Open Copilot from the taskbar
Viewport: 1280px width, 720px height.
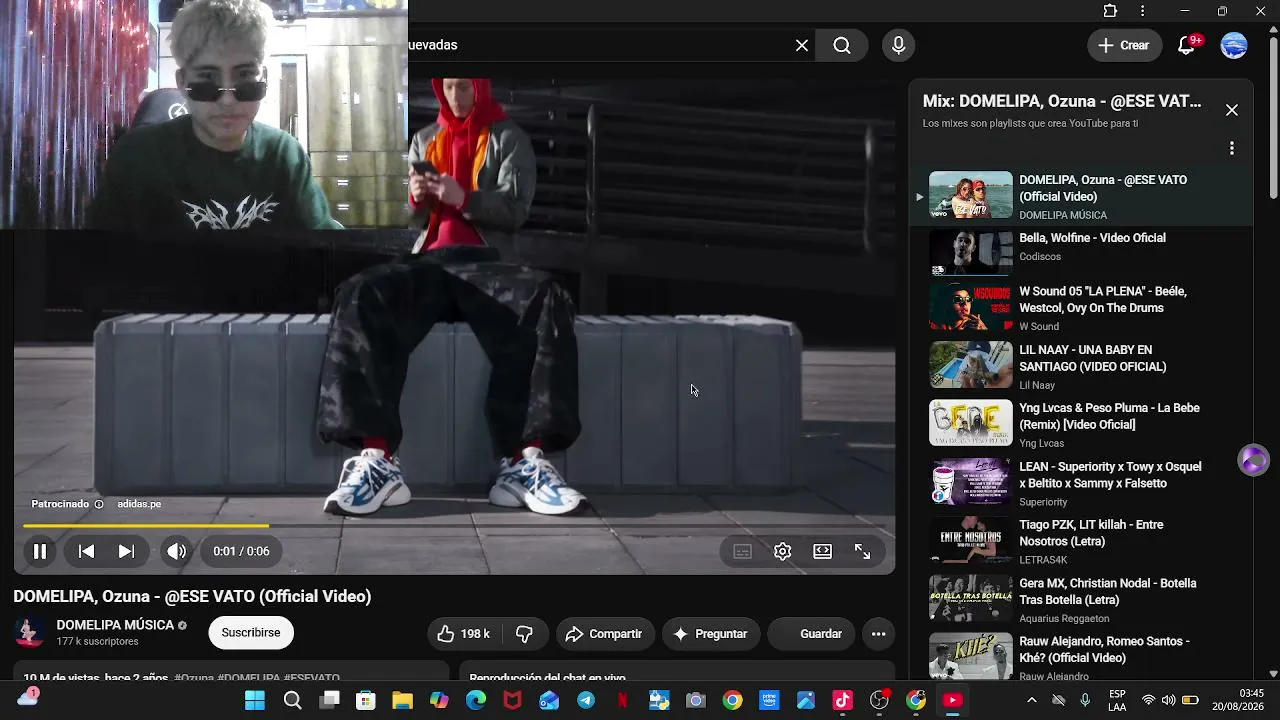[439, 700]
